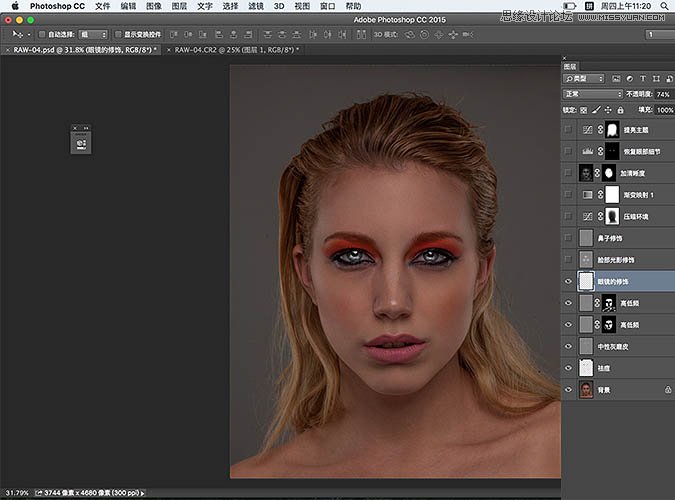Filter layers by type (T) icon
The width and height of the screenshot is (675, 500).
pos(643,78)
